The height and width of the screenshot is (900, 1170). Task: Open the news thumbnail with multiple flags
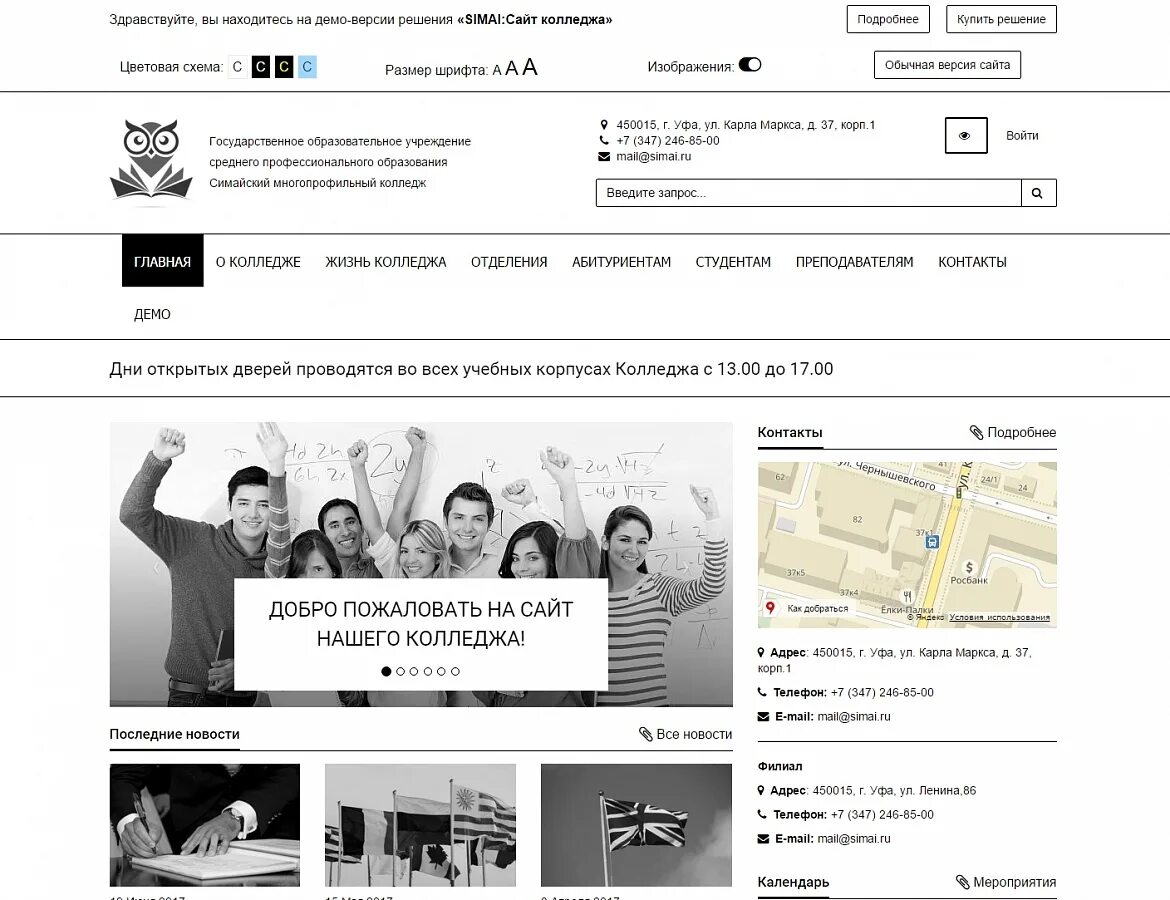[x=420, y=825]
